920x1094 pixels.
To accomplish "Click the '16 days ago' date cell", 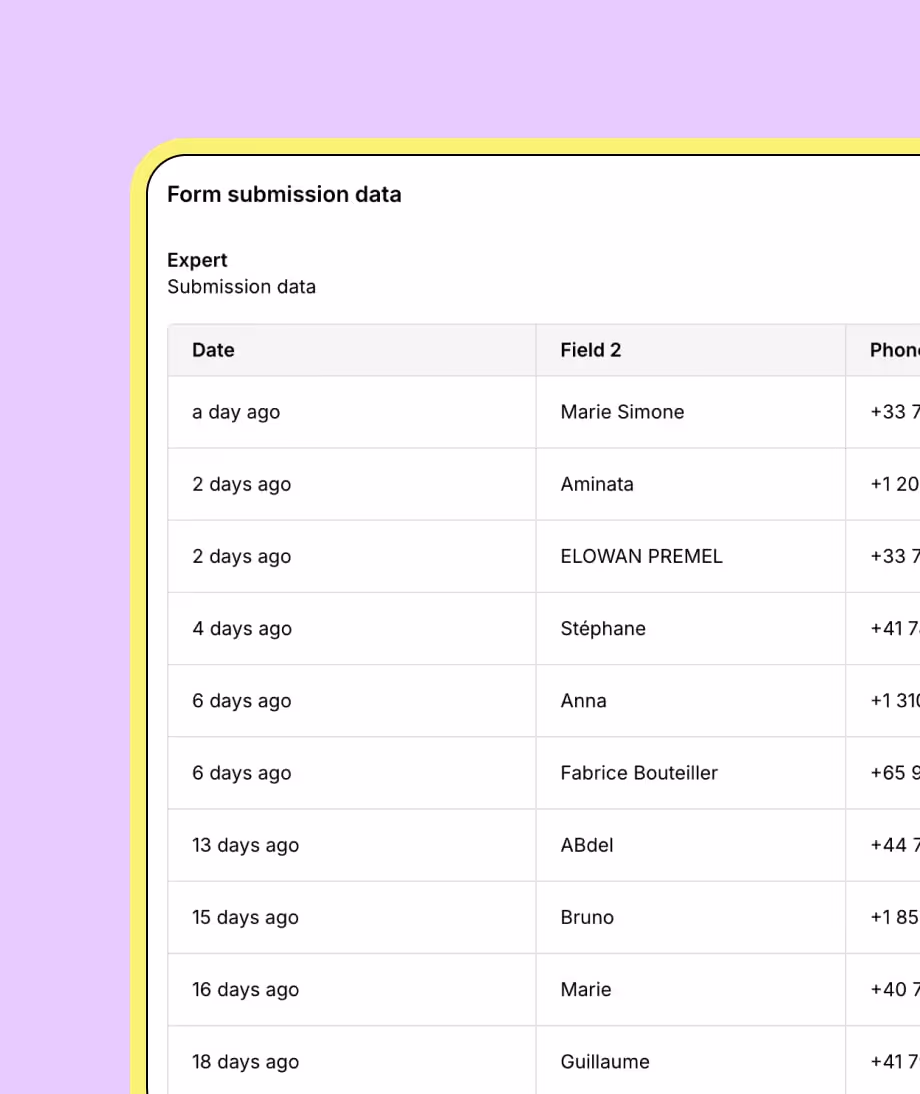I will (352, 989).
